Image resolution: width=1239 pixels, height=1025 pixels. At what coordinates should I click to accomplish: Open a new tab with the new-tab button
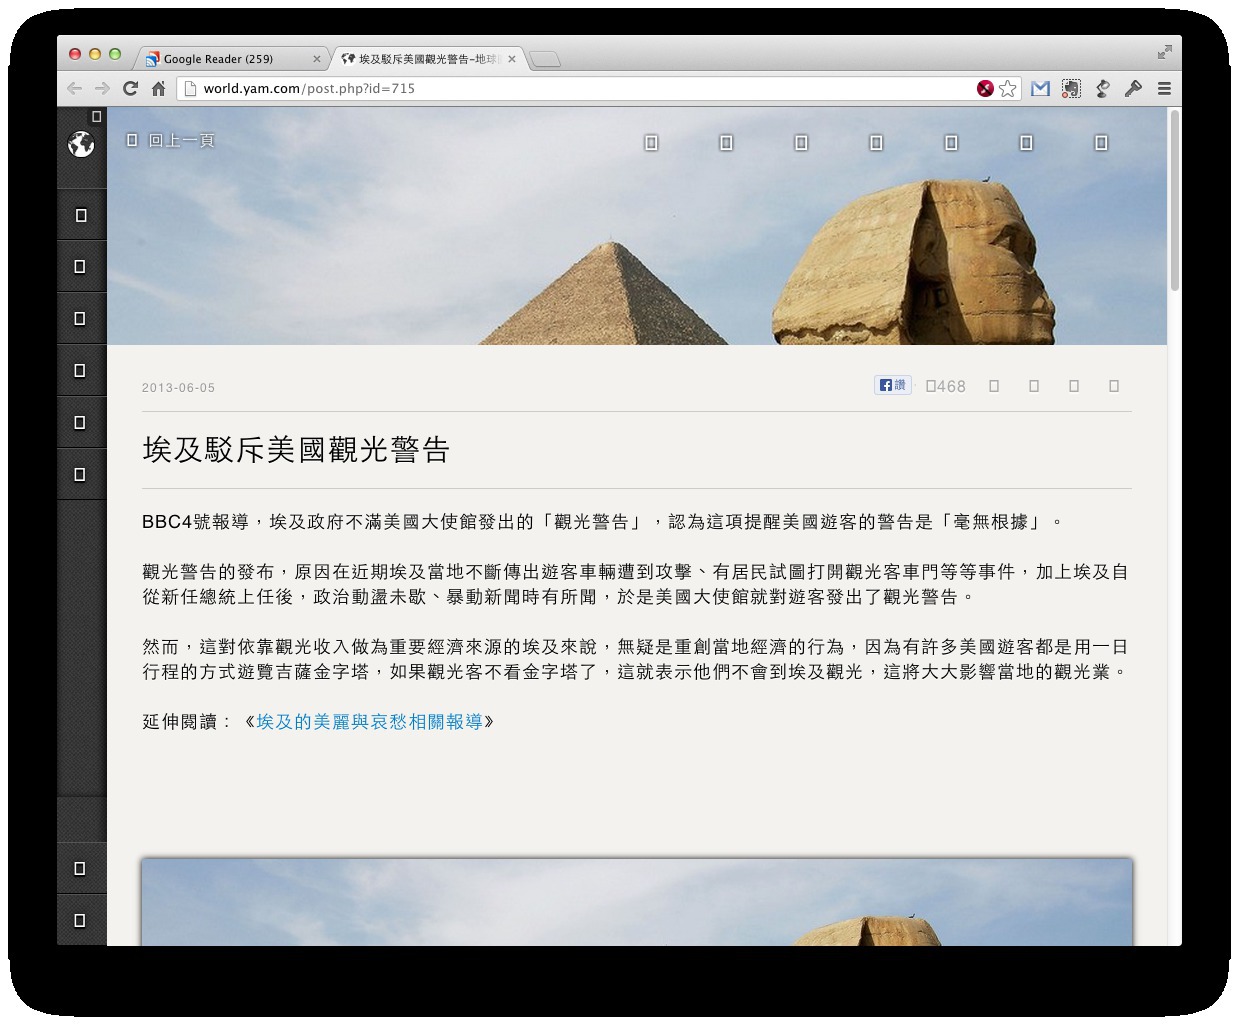click(x=545, y=60)
